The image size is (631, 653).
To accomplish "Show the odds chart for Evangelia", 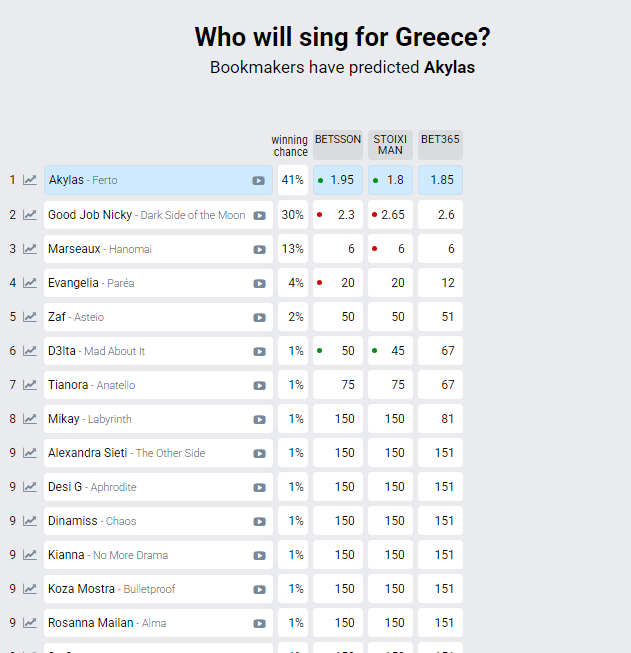I will click(x=30, y=283).
